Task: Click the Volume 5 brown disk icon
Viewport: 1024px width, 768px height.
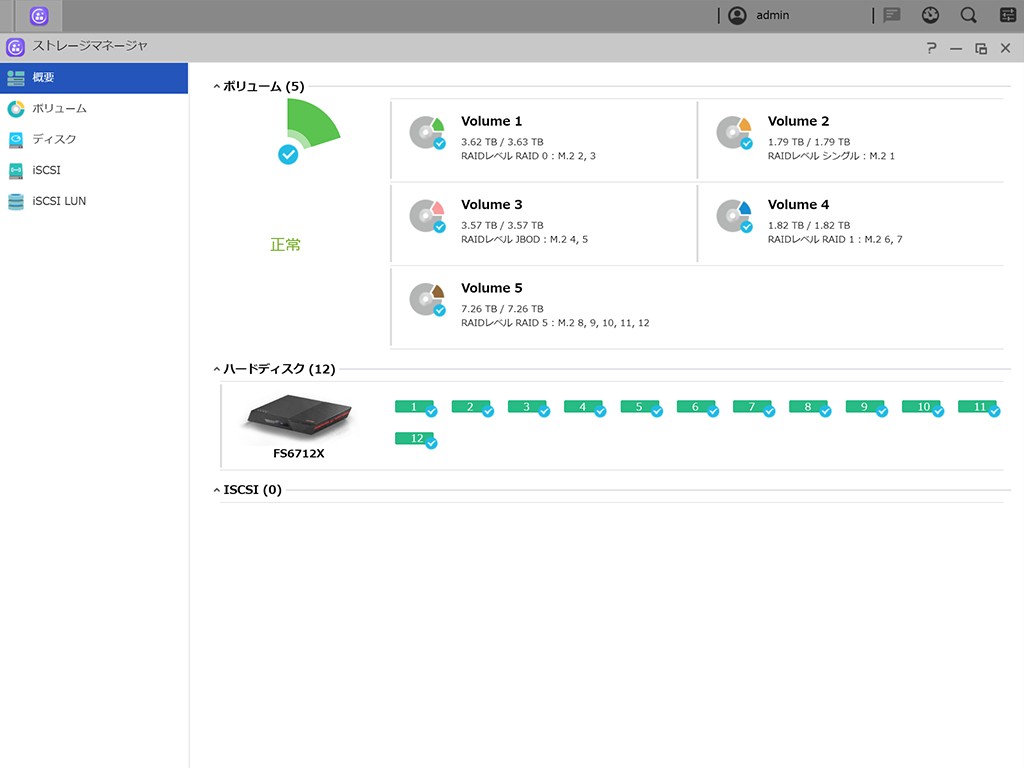Action: click(427, 299)
